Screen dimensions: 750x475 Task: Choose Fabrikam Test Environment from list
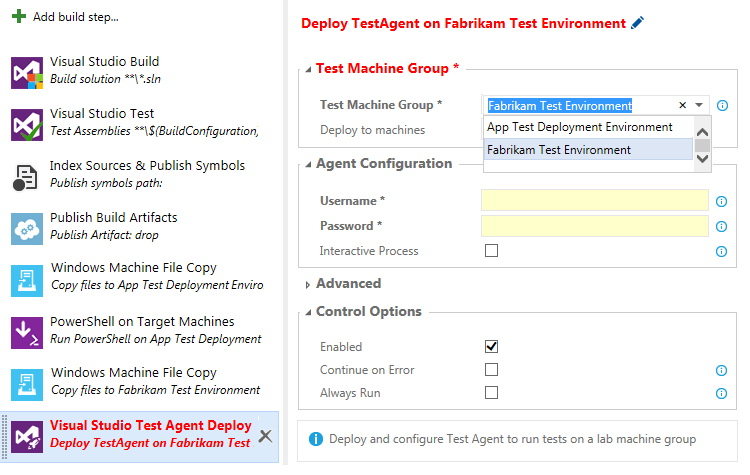(x=559, y=150)
